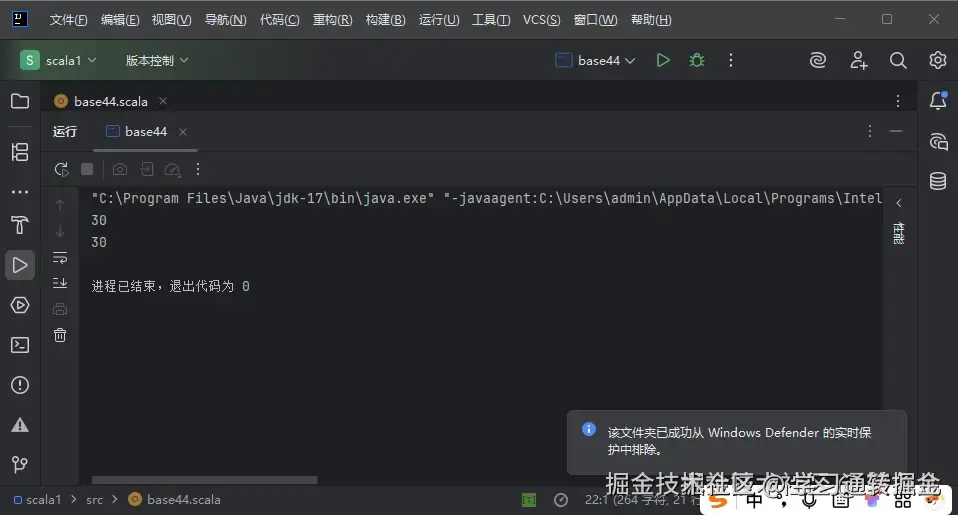Image resolution: width=958 pixels, height=515 pixels.
Task: Open the Build hammer tool window
Action: point(20,225)
